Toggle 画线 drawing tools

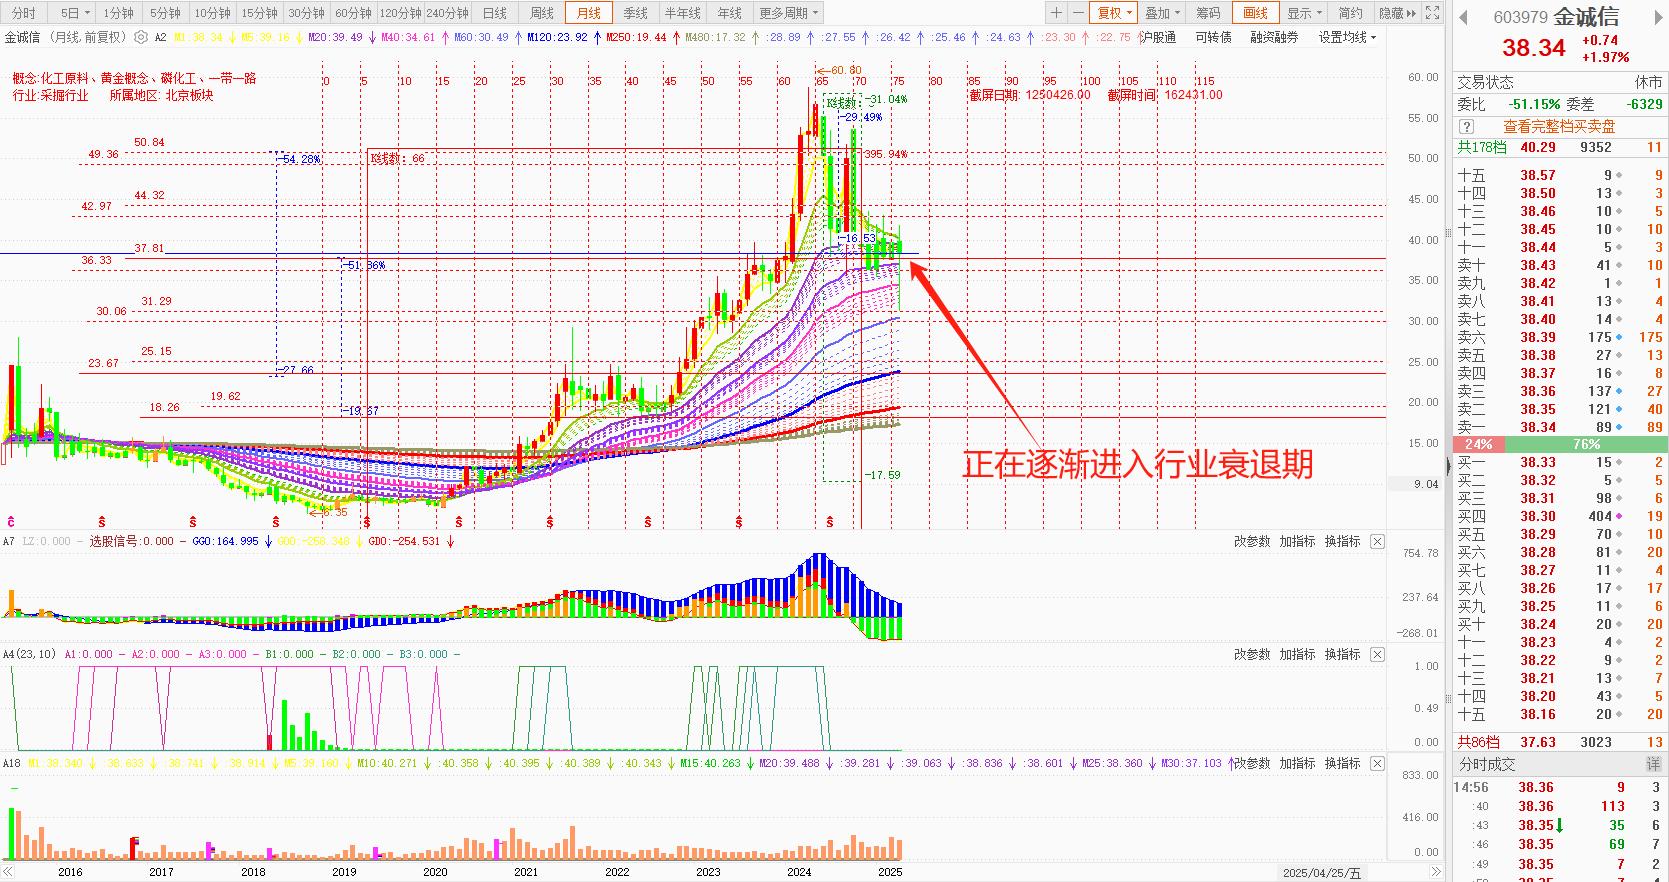[x=1255, y=13]
